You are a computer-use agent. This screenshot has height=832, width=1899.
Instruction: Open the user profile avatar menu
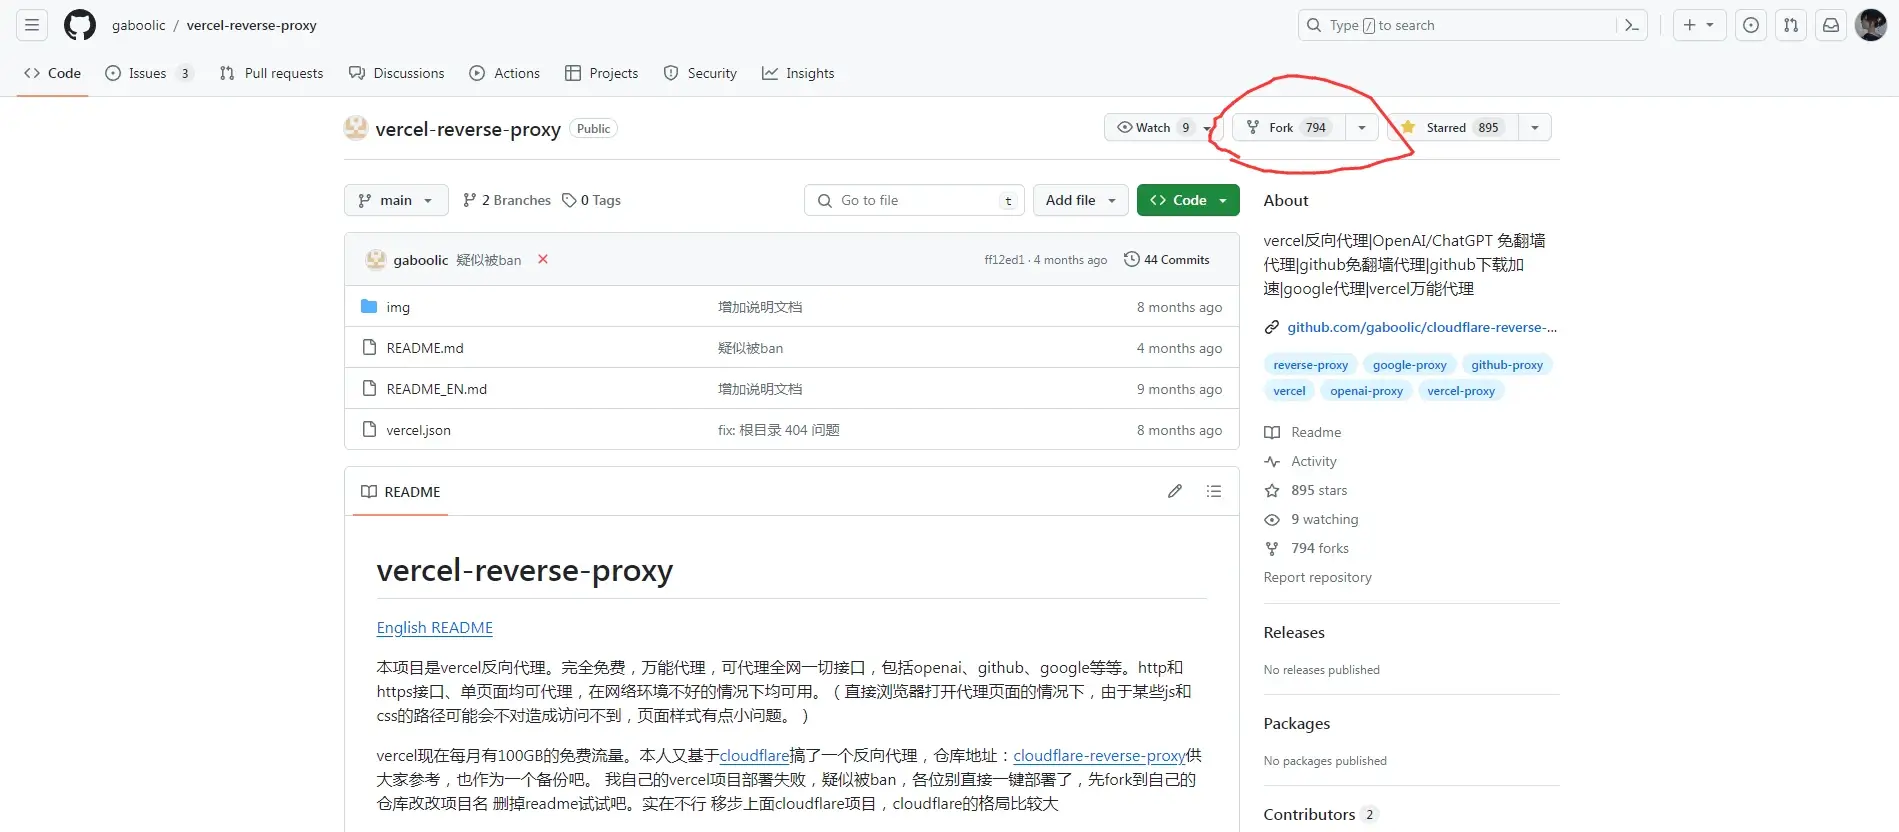pos(1871,25)
